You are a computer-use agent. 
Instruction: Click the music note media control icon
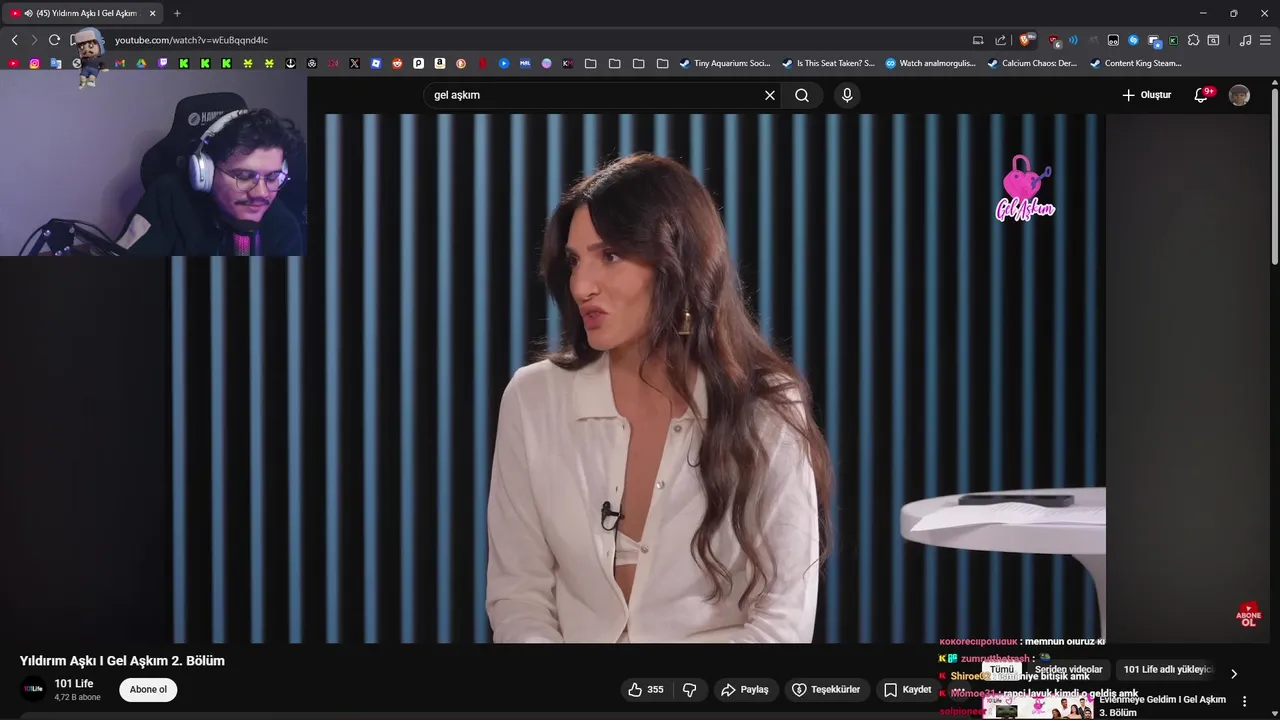[1245, 40]
